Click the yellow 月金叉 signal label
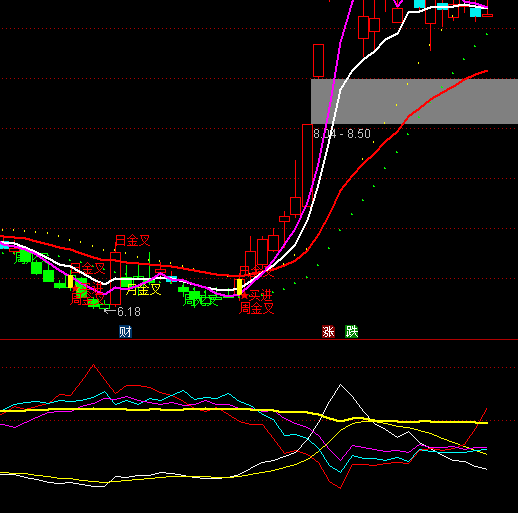The image size is (518, 513). (144, 289)
